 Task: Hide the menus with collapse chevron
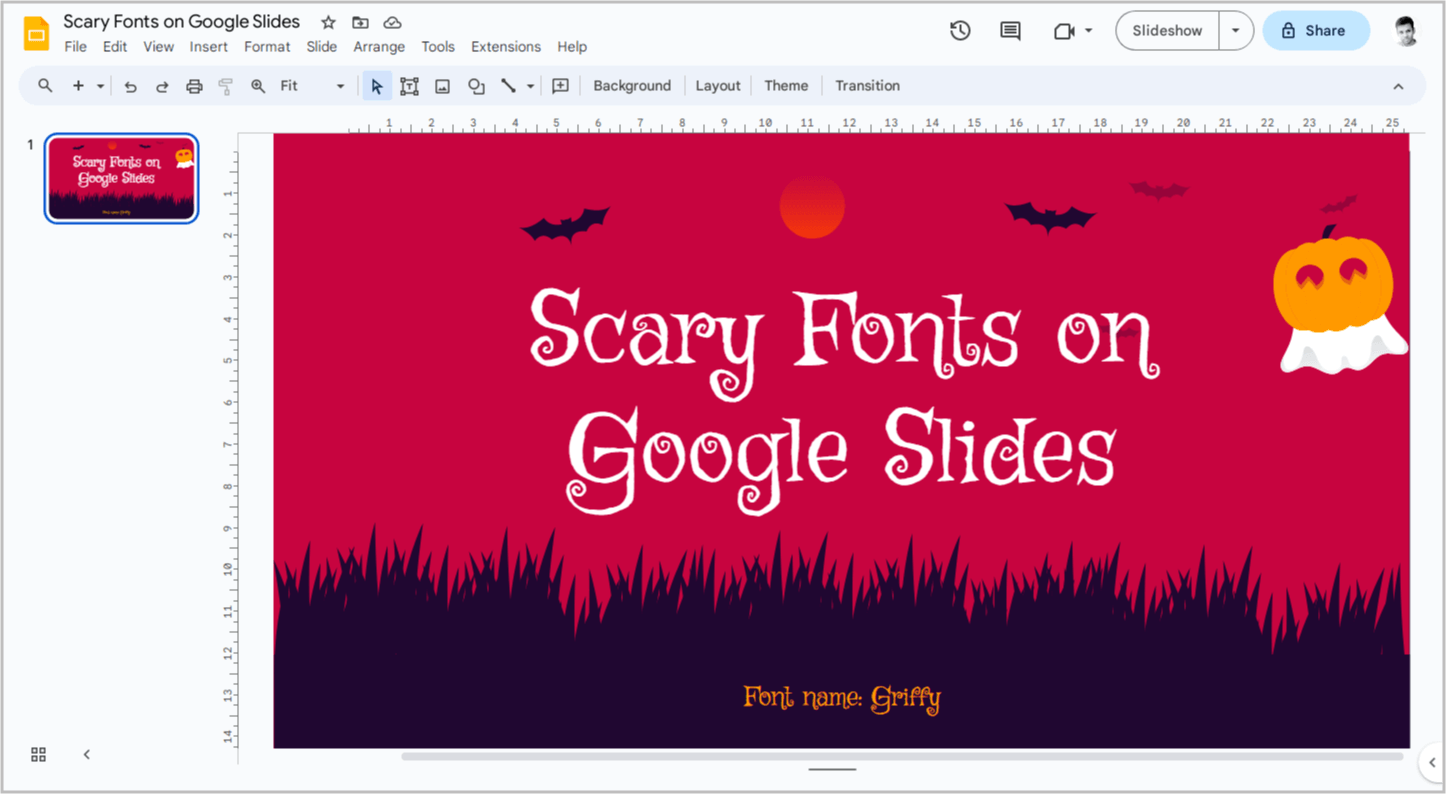point(1398,86)
